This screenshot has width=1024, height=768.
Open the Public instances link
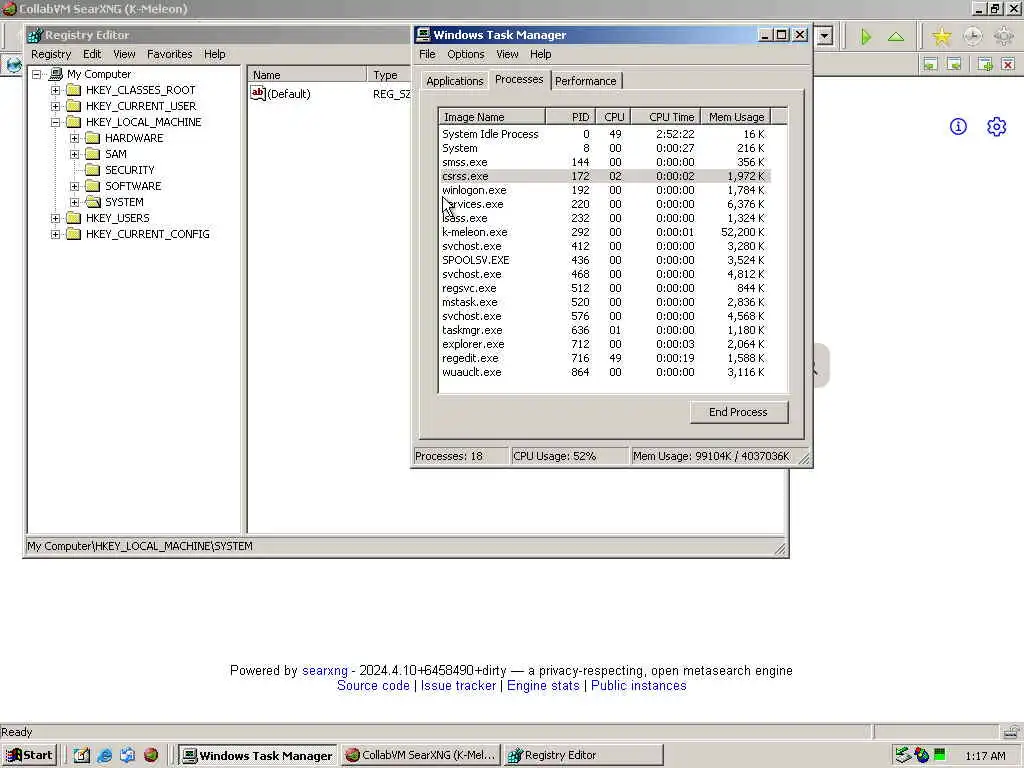click(x=639, y=686)
